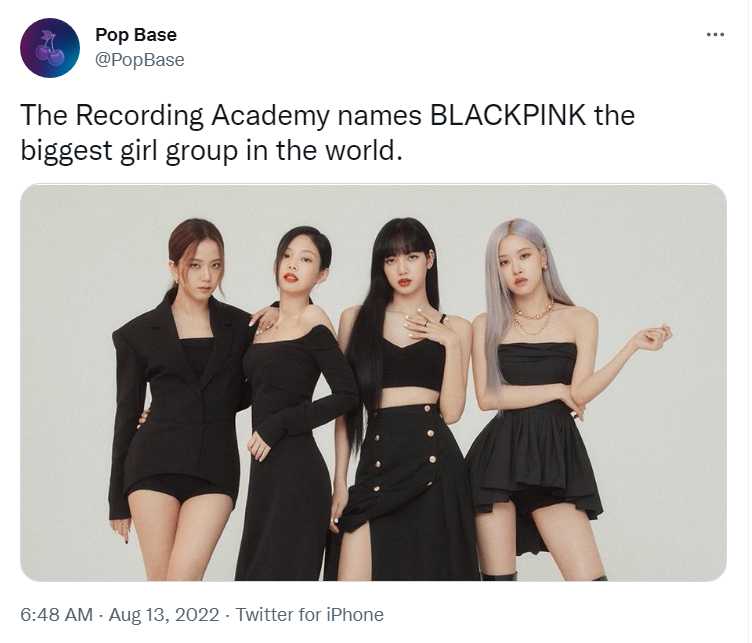The width and height of the screenshot is (752, 643).
Task: Click the Twitter for iPhone source label
Action: pyautogui.click(x=309, y=615)
